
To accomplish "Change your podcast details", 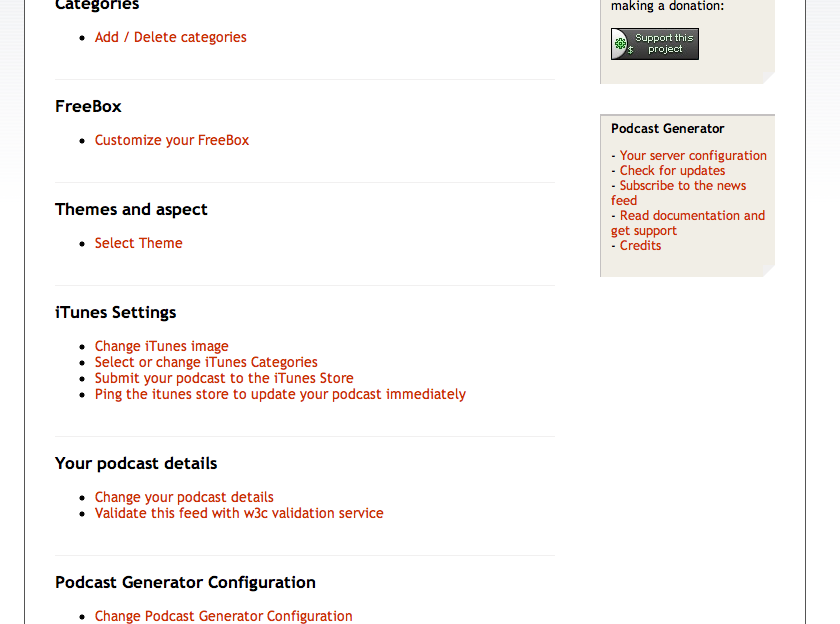I will 184,497.
